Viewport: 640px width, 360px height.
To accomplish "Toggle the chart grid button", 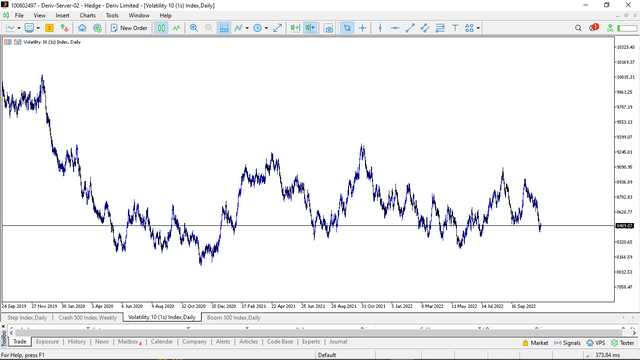I will pyautogui.click(x=224, y=28).
